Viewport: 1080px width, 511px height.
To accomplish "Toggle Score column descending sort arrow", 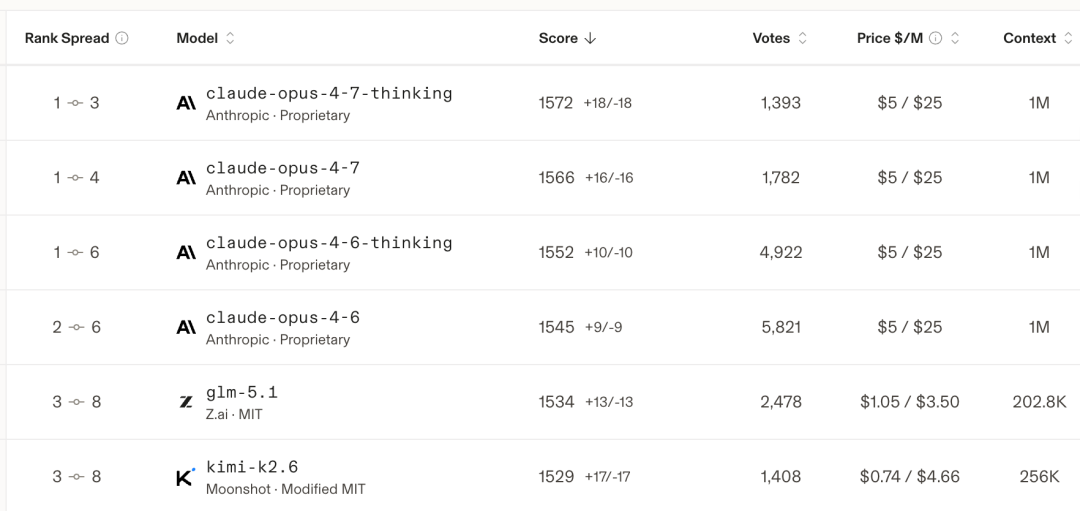I will coord(590,39).
